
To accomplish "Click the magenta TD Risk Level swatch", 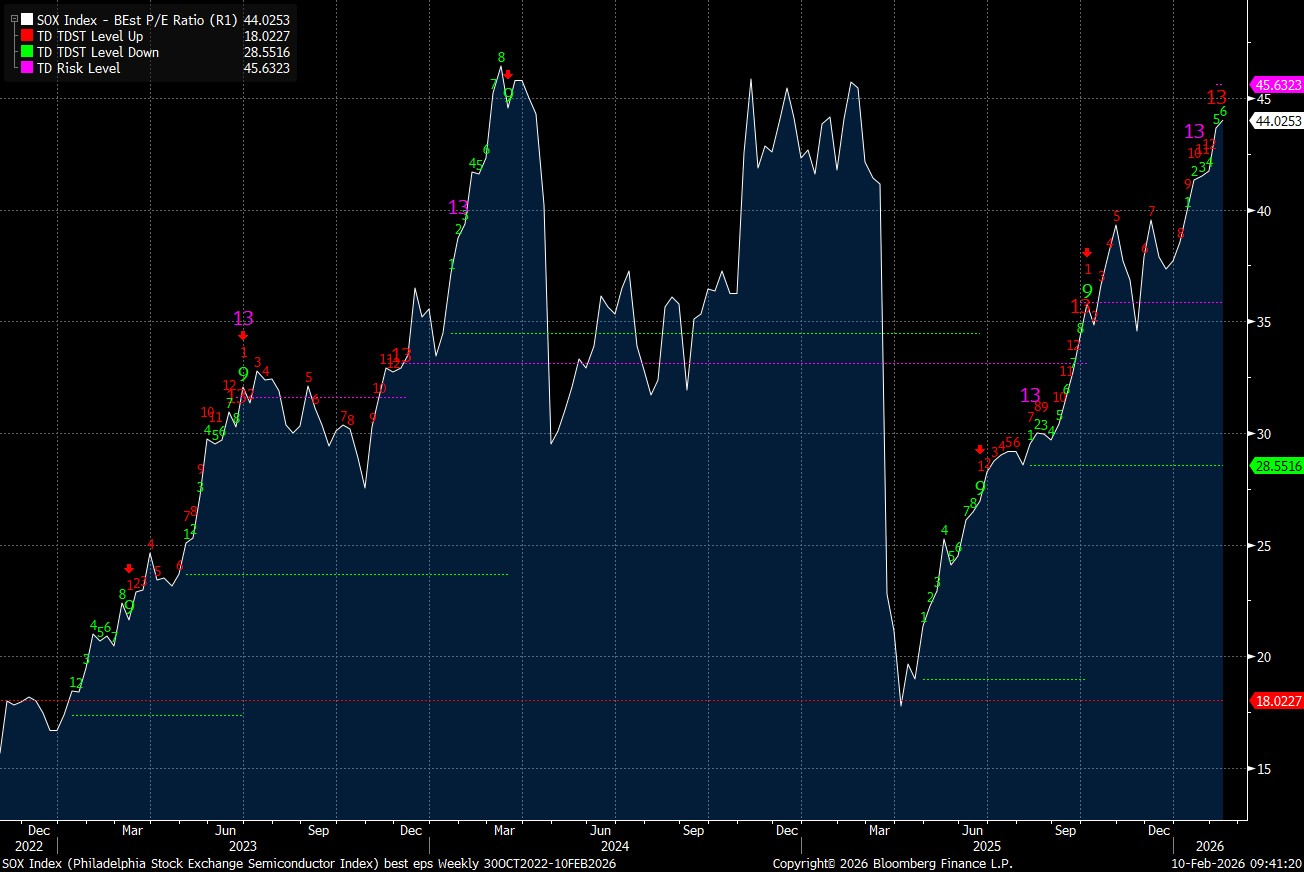I will [26, 68].
